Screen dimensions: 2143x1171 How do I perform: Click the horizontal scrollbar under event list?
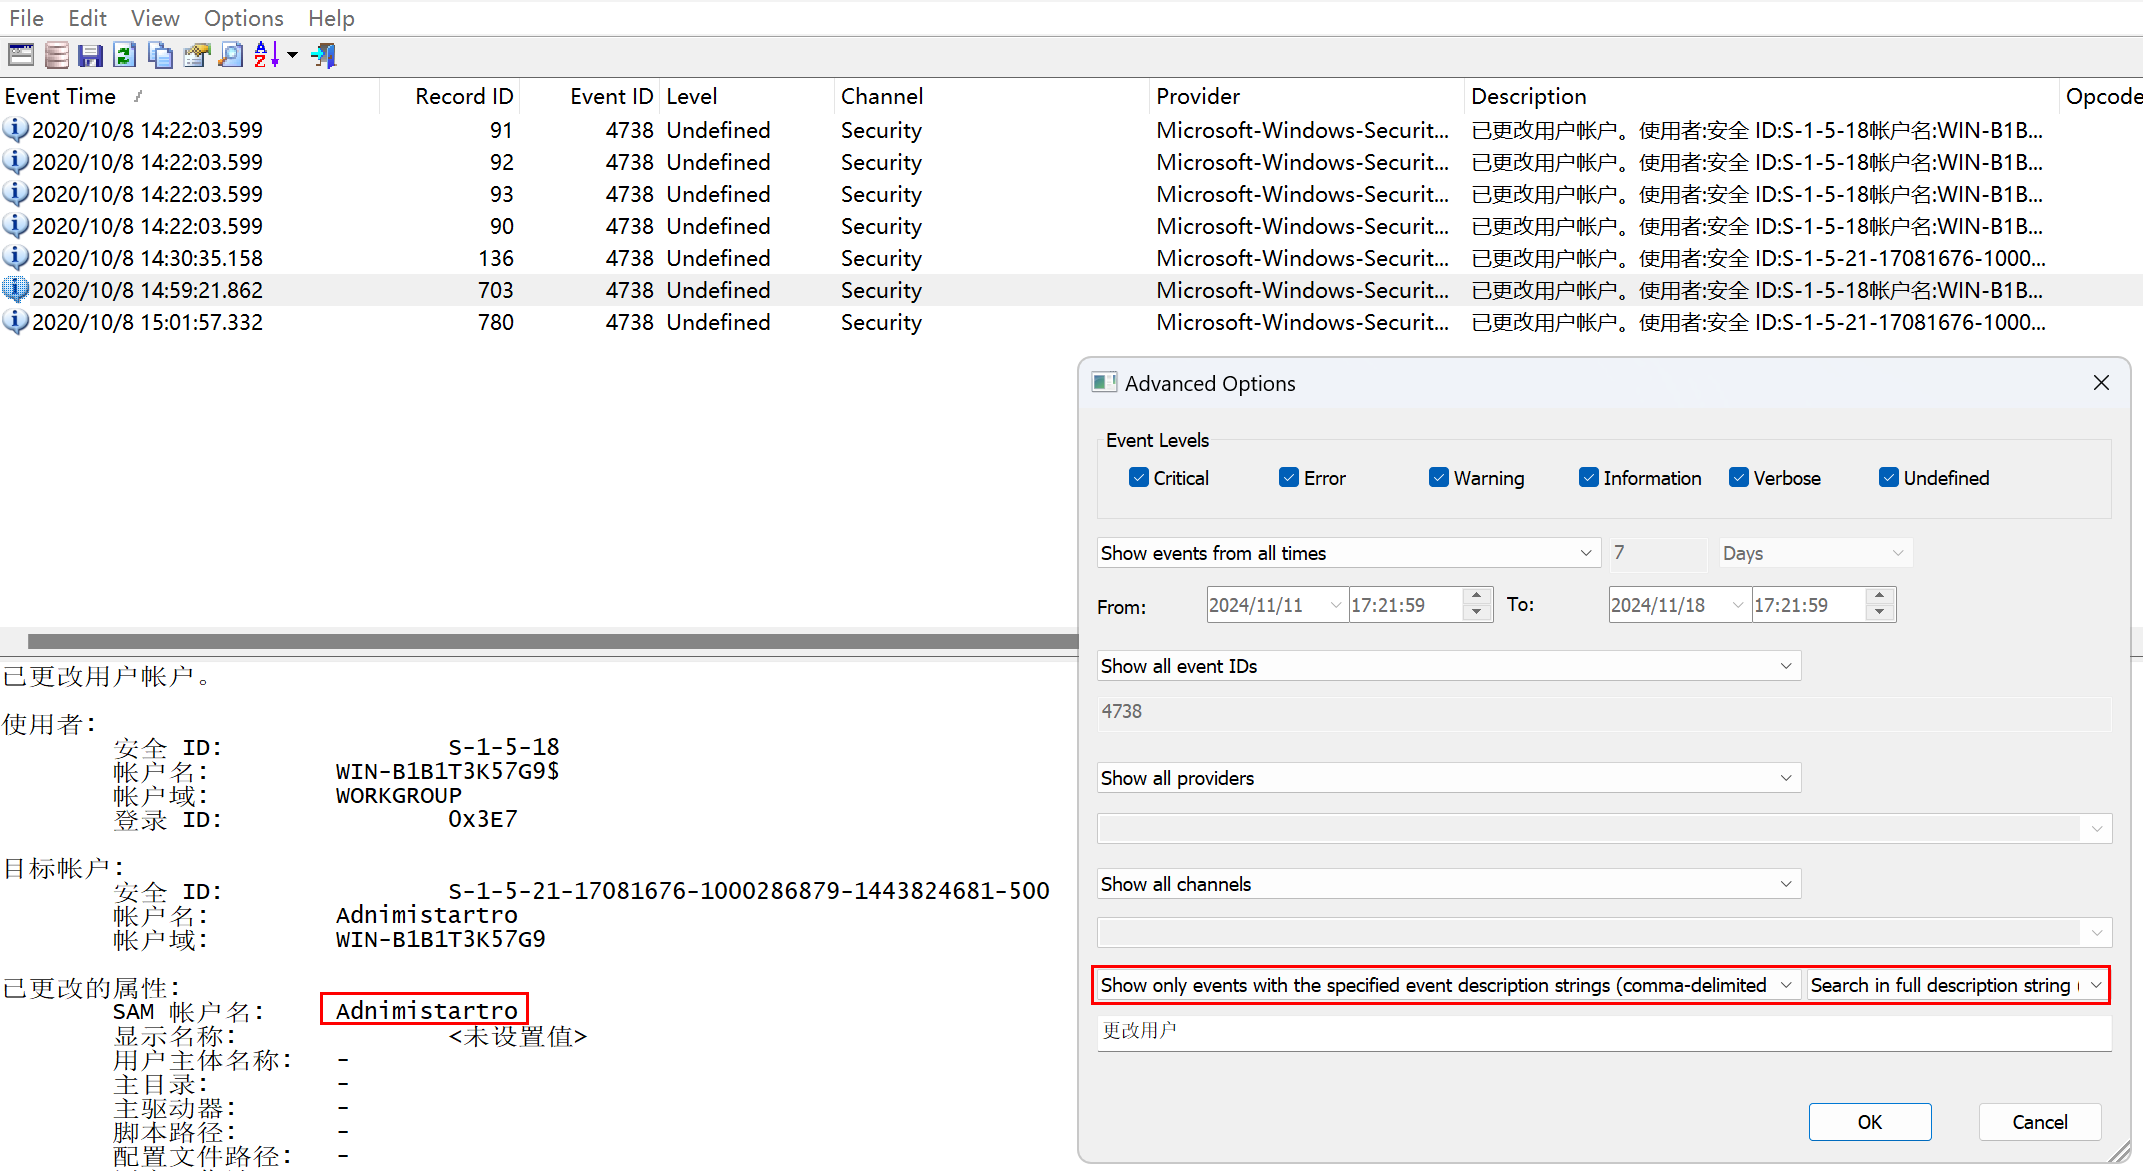tap(550, 641)
